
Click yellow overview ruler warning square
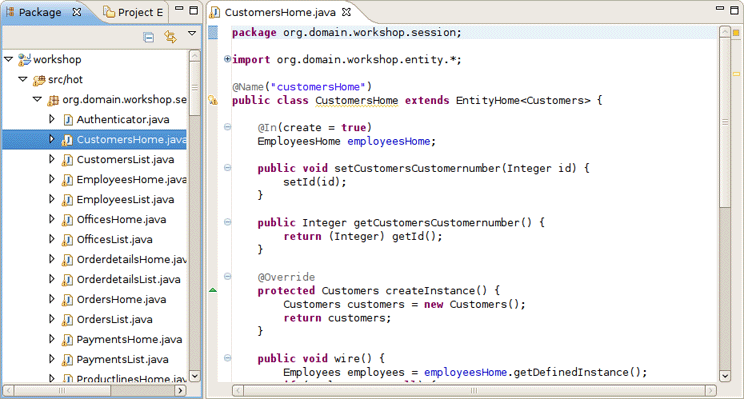coord(736,33)
